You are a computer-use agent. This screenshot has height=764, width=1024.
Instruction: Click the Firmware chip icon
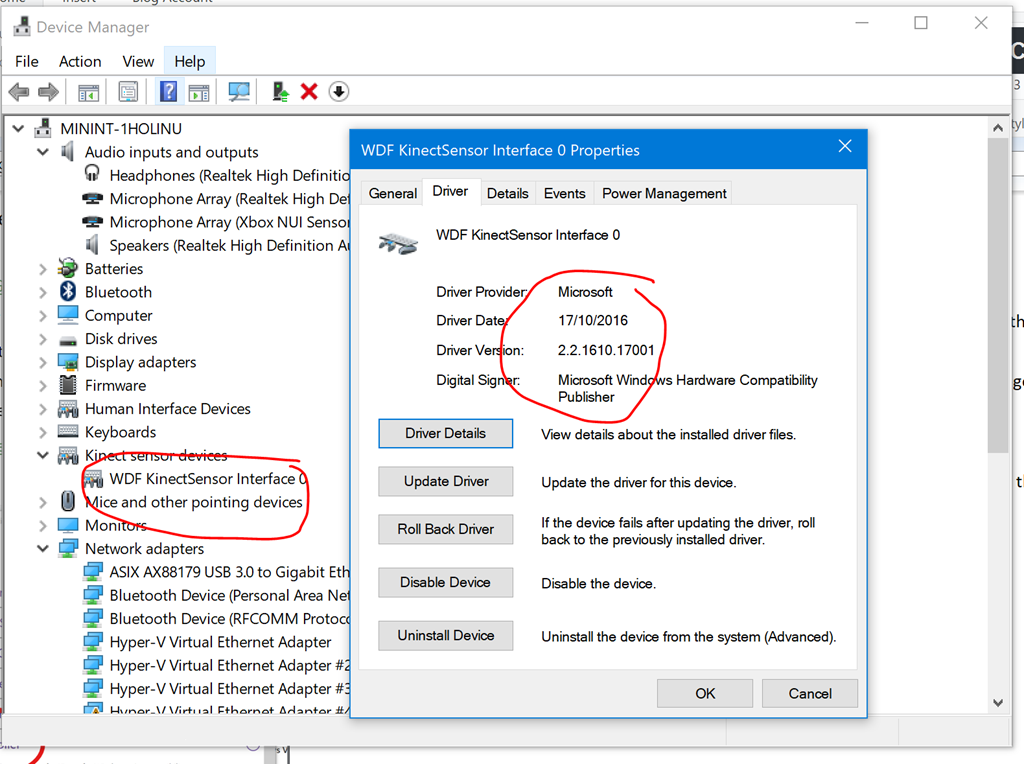[x=68, y=385]
